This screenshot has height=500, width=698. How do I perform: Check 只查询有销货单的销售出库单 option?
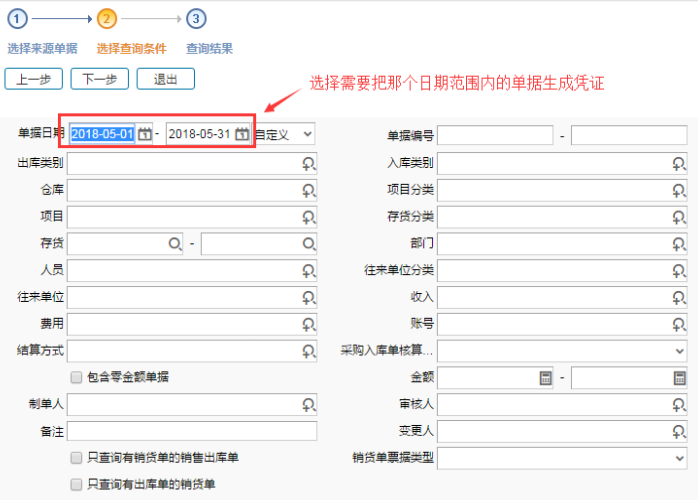[76, 457]
